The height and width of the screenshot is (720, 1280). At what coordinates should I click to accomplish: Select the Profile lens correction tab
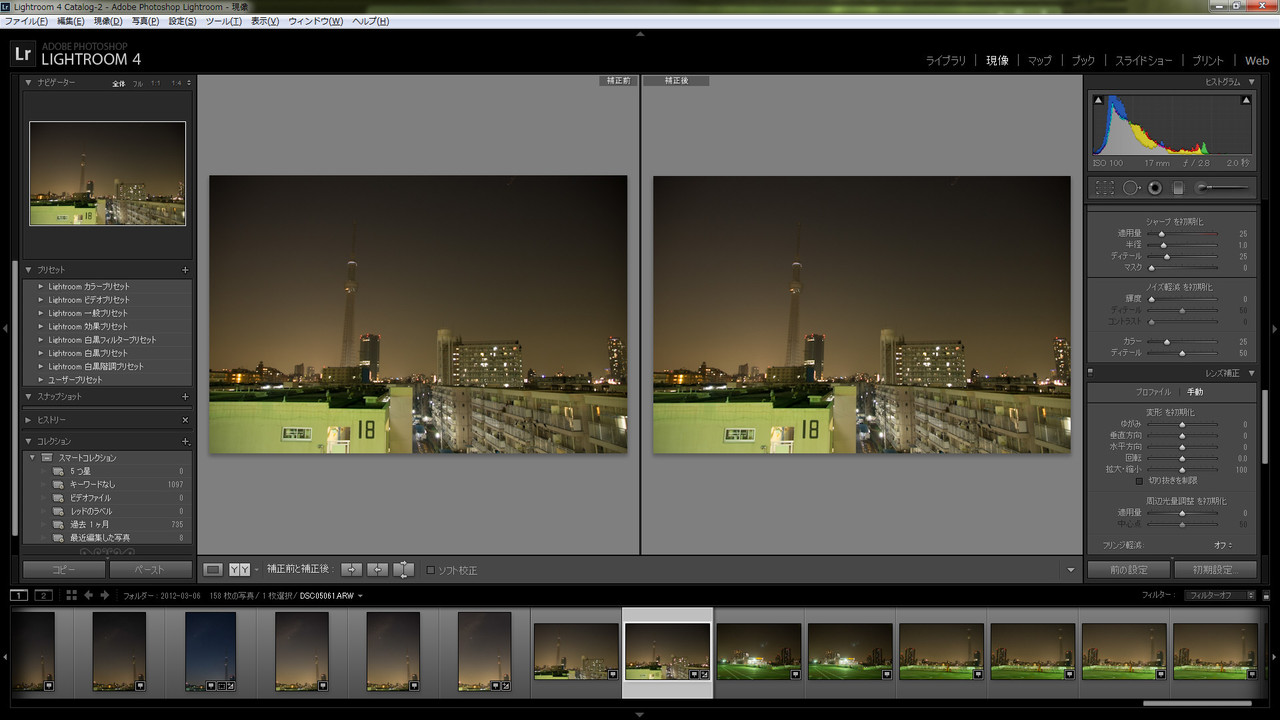click(x=1152, y=392)
